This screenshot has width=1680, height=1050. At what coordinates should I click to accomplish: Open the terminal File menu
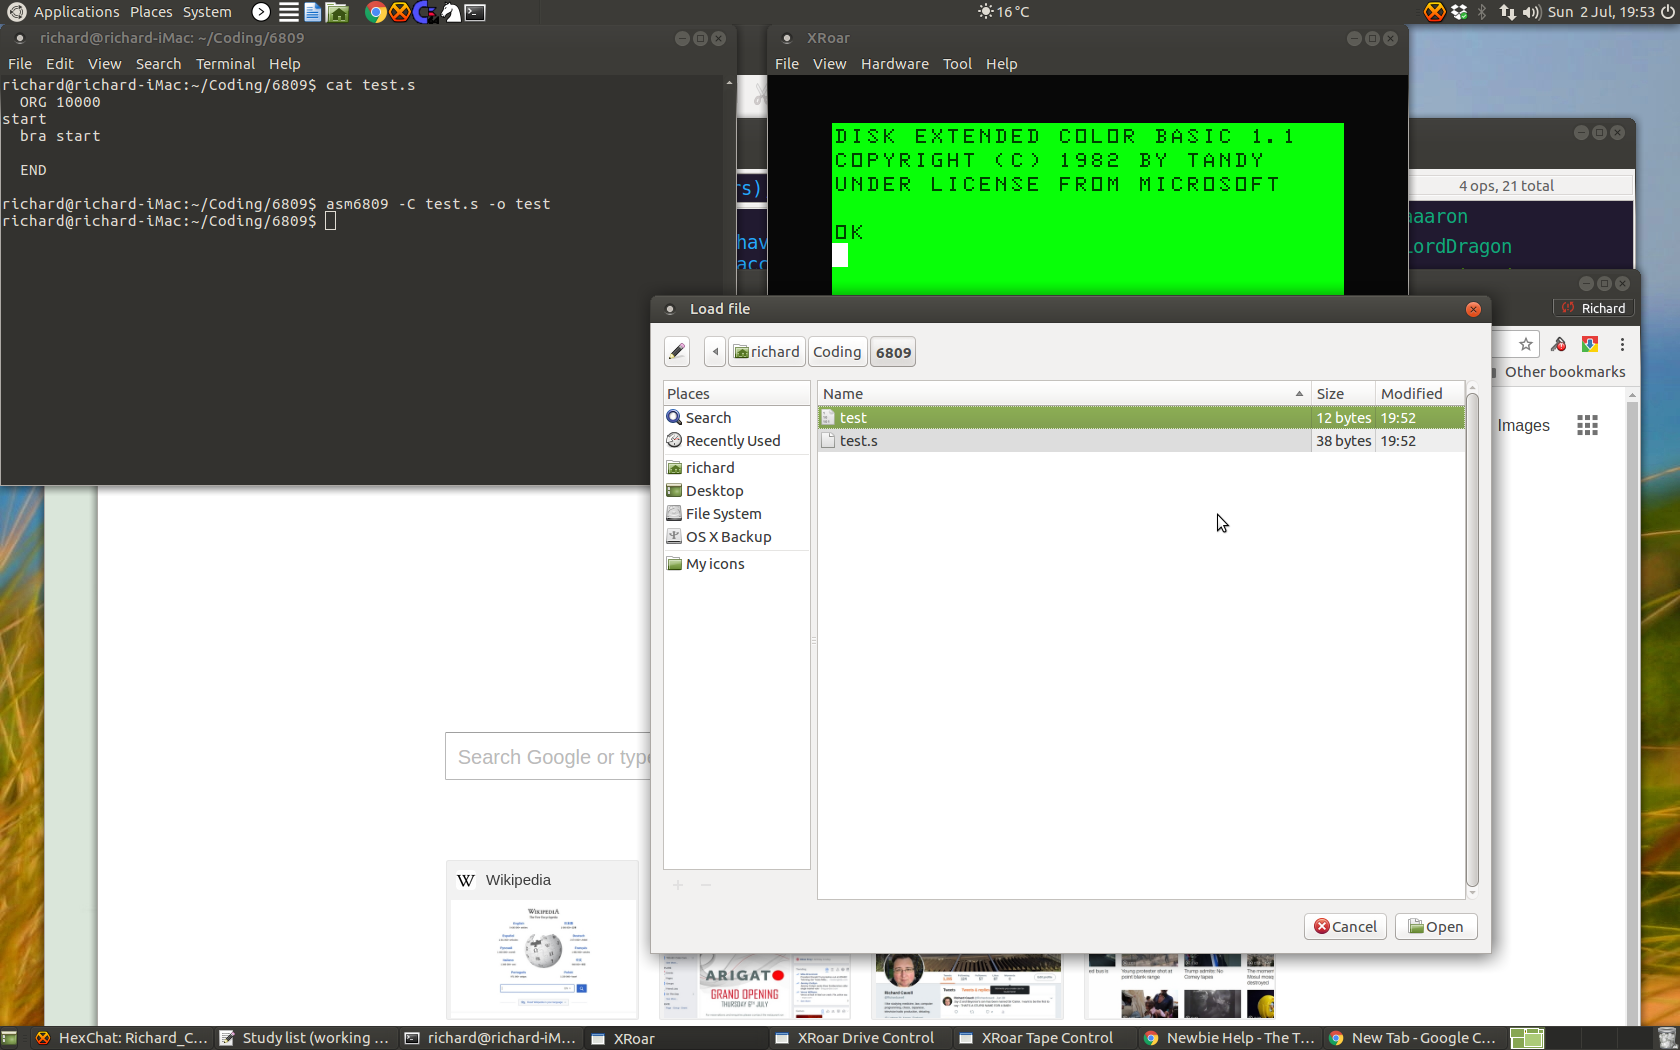[x=20, y=64]
